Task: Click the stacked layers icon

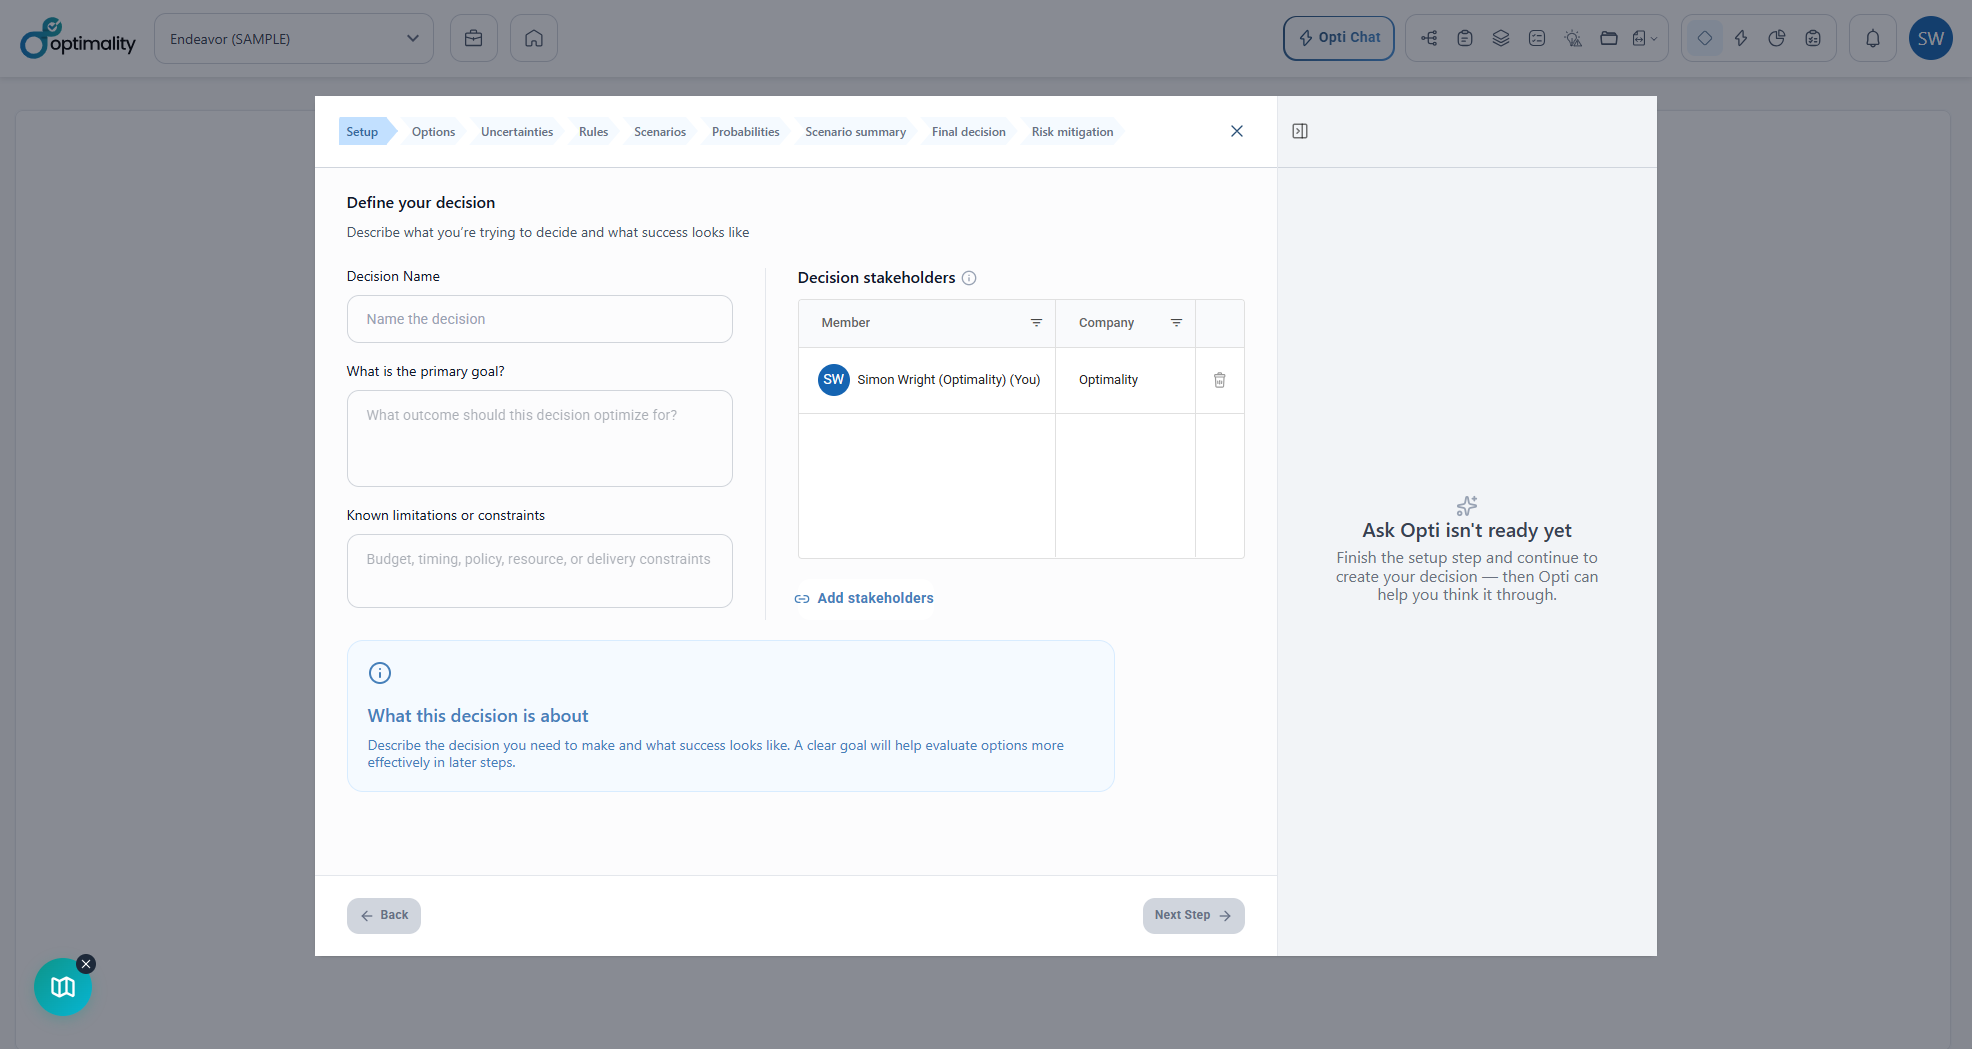Action: click(x=1501, y=38)
